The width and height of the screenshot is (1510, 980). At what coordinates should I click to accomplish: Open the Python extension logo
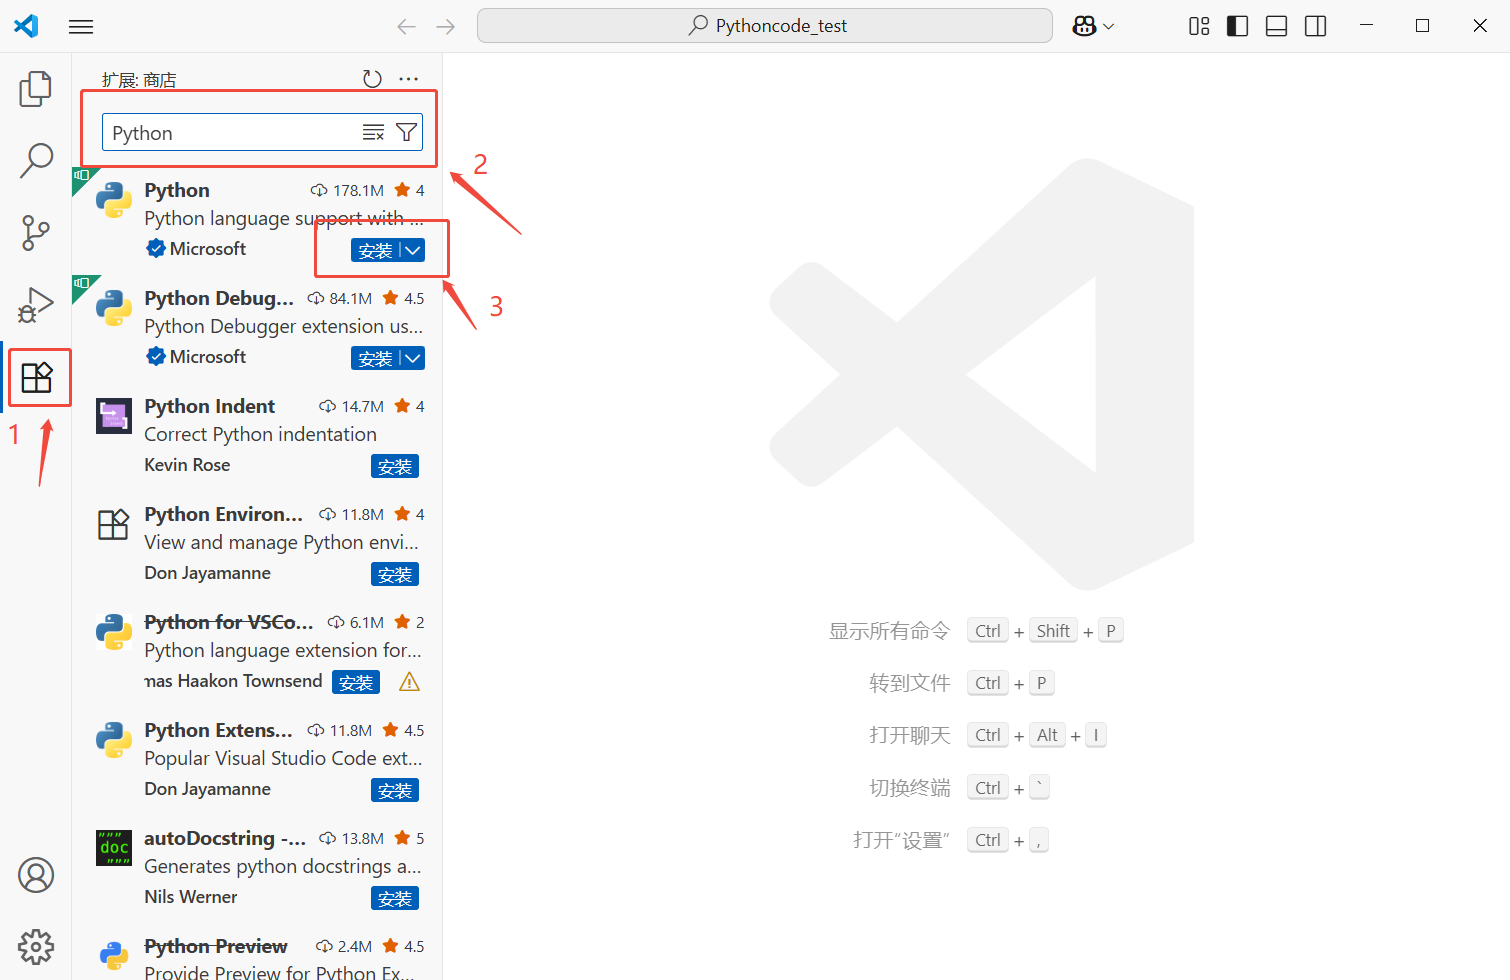click(114, 200)
